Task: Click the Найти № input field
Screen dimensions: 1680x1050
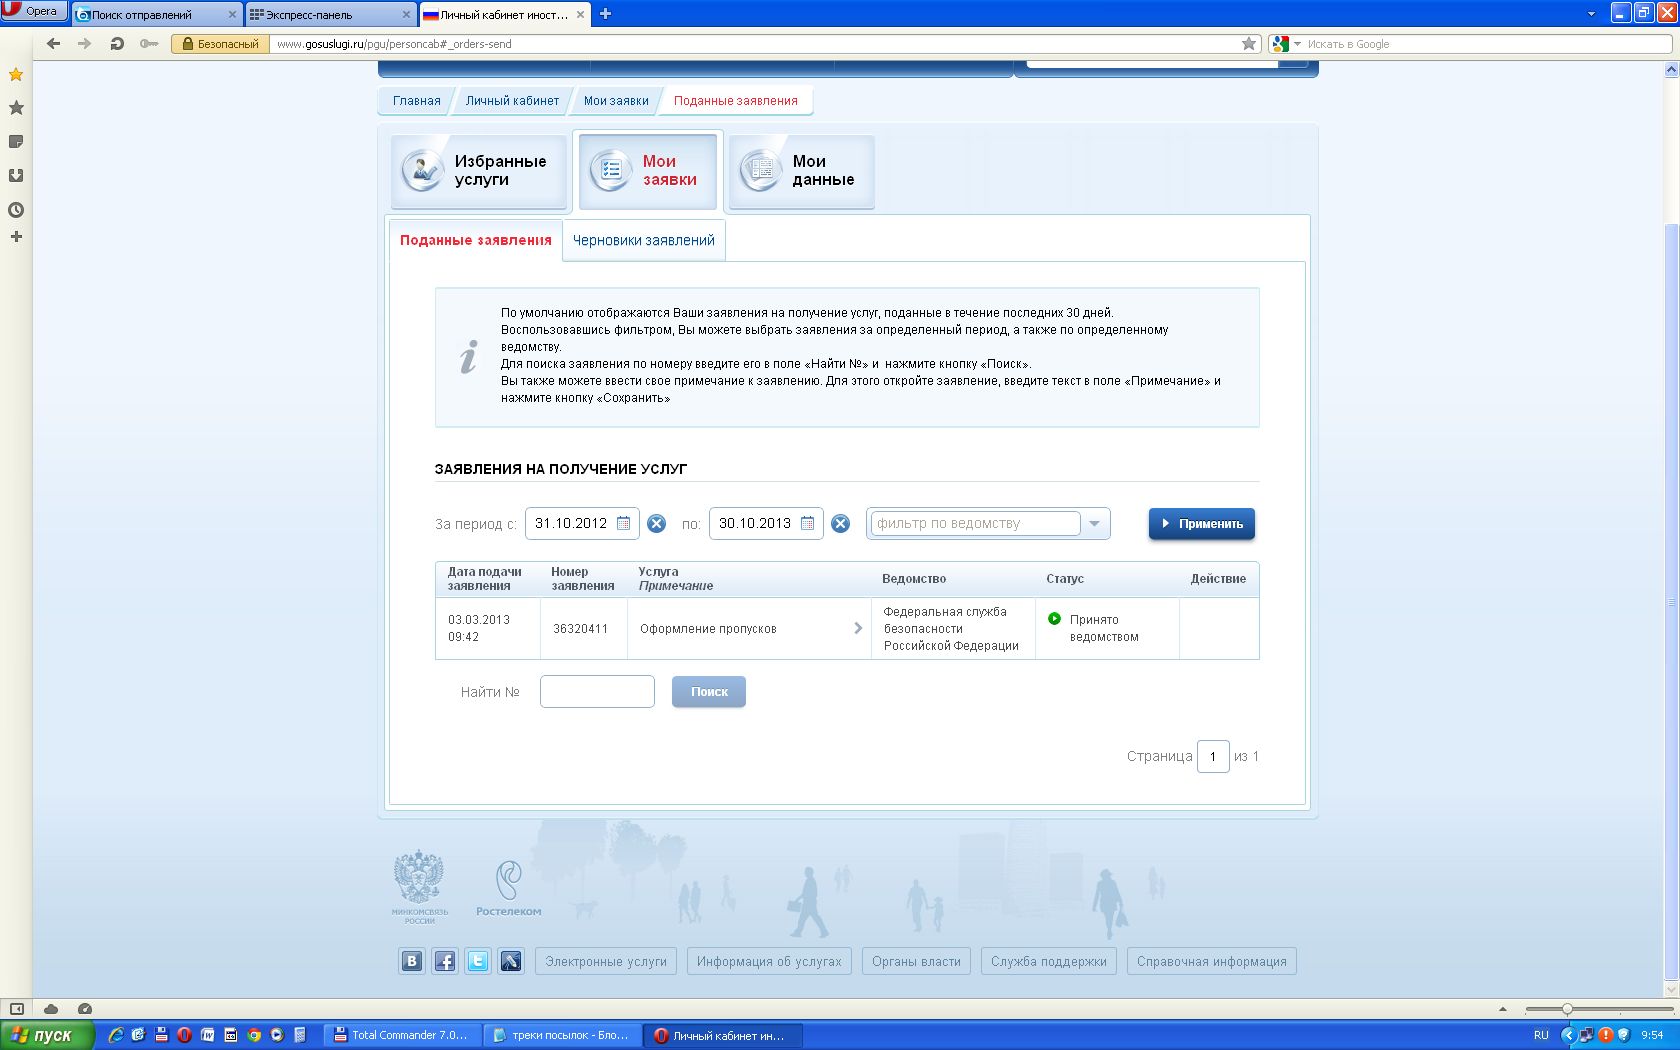Action: [x=597, y=691]
